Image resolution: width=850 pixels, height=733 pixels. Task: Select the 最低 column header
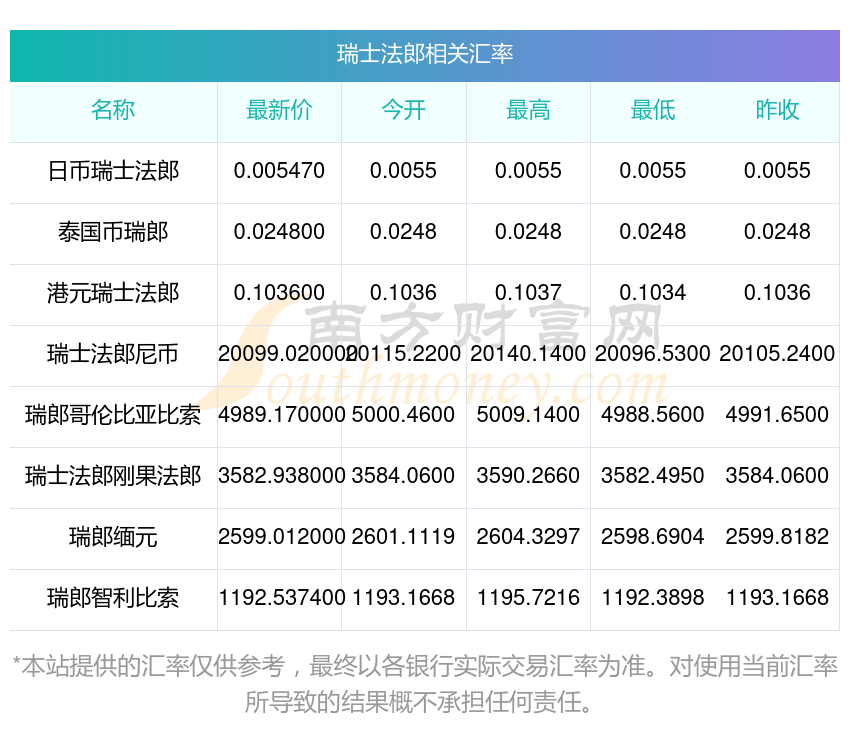tap(653, 110)
